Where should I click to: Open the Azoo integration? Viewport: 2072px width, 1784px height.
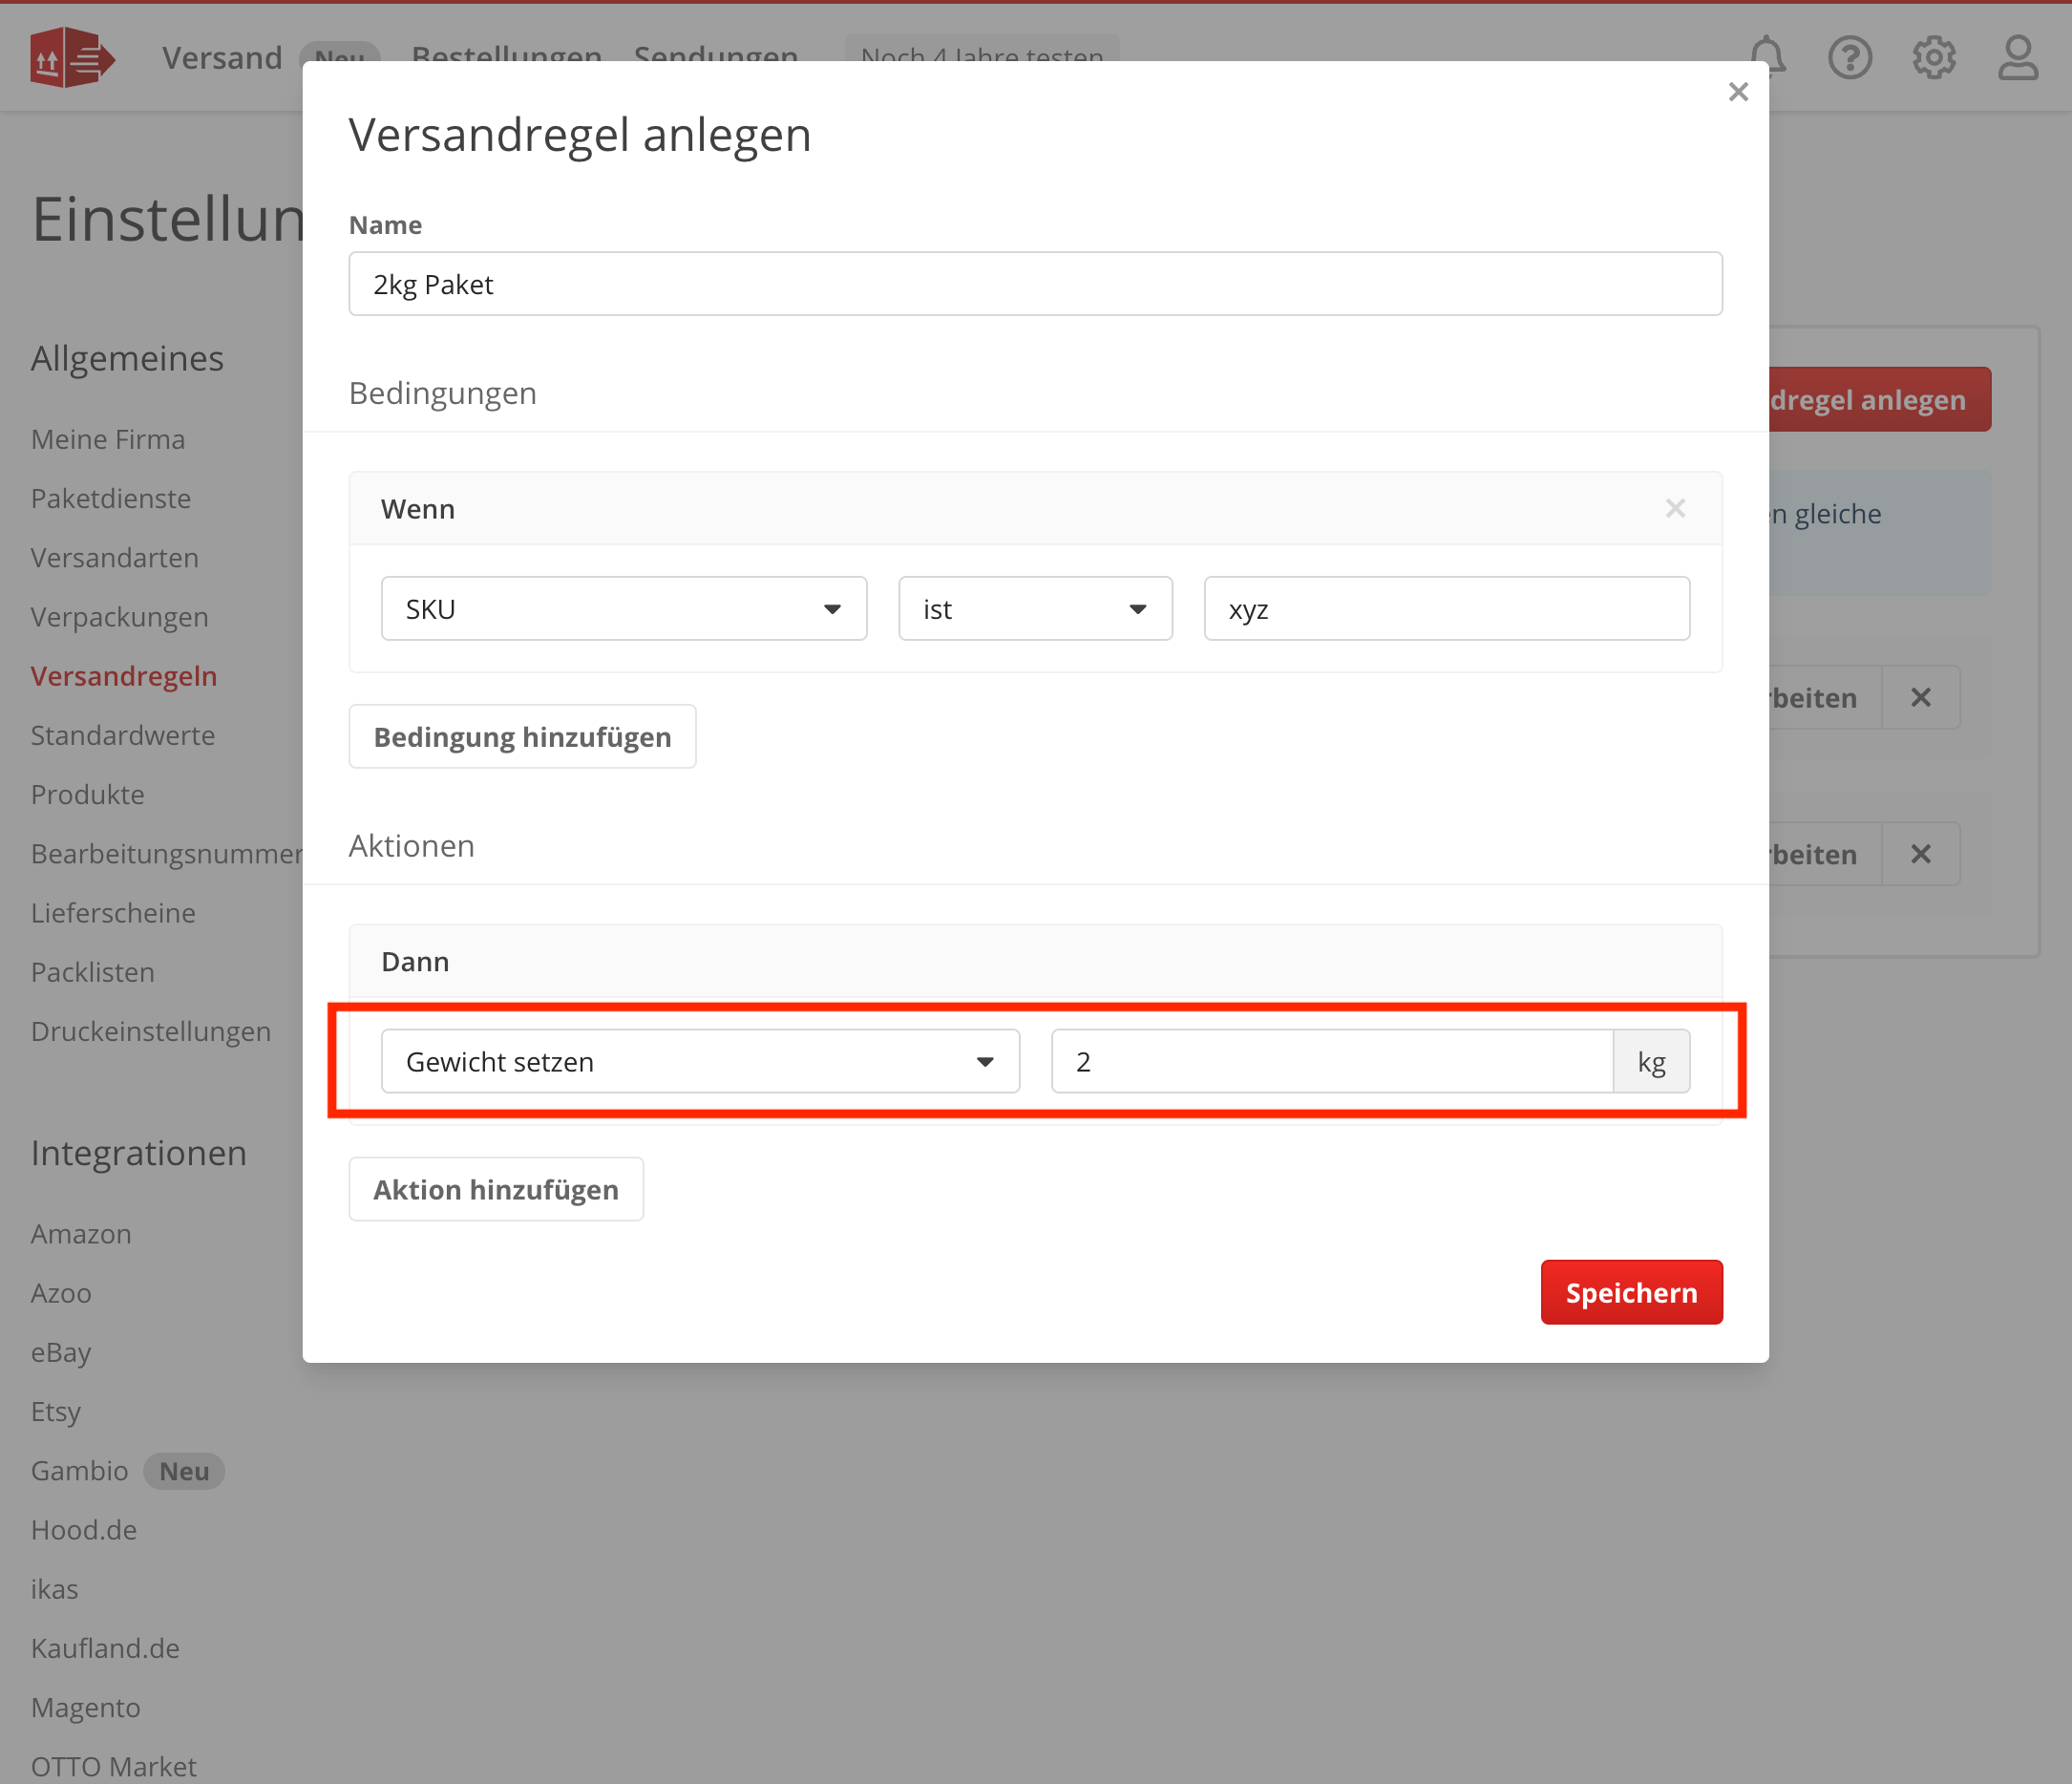pyautogui.click(x=61, y=1292)
